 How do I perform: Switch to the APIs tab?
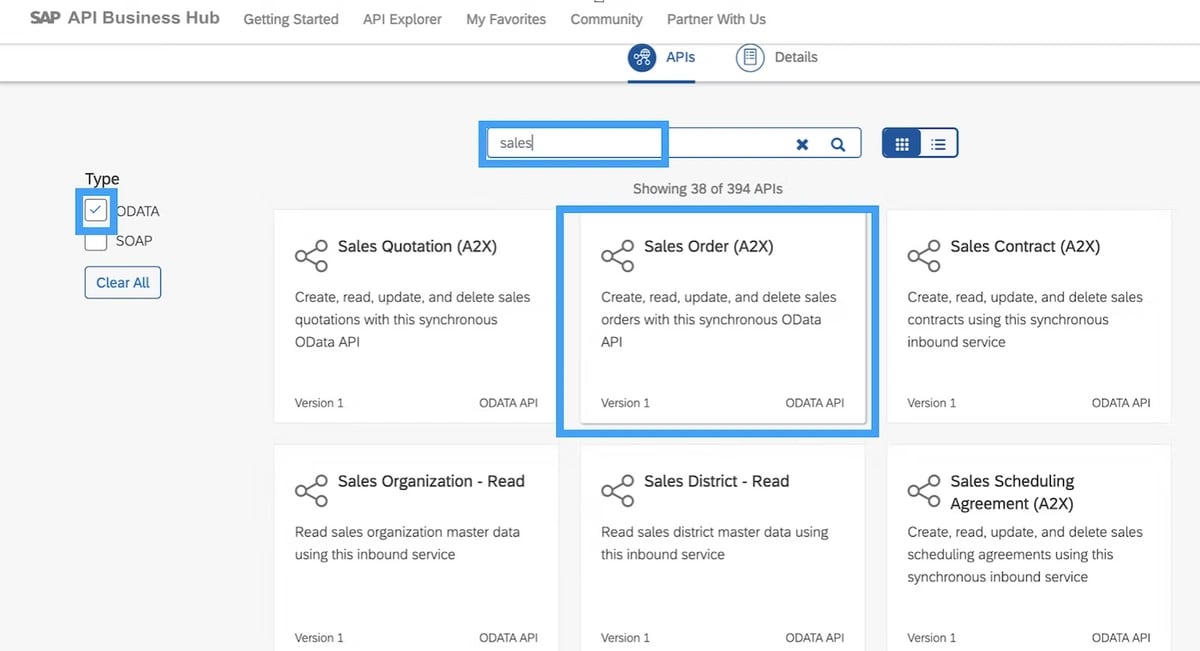[661, 58]
